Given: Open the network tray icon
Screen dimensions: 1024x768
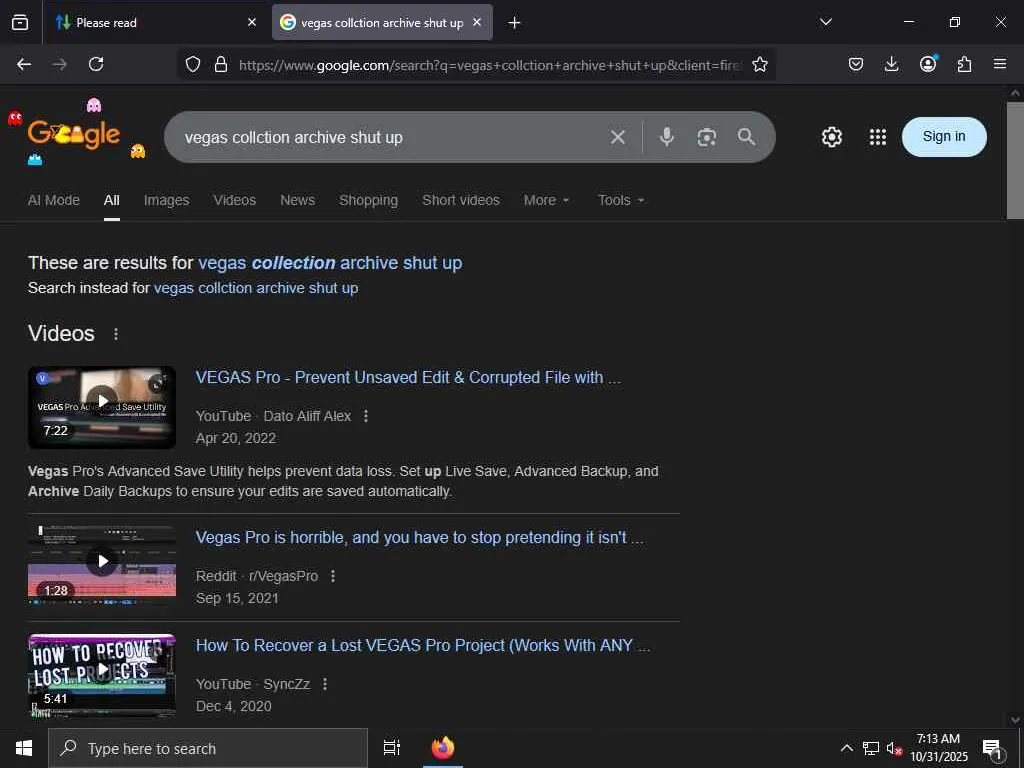Looking at the screenshot, I should pos(870,748).
